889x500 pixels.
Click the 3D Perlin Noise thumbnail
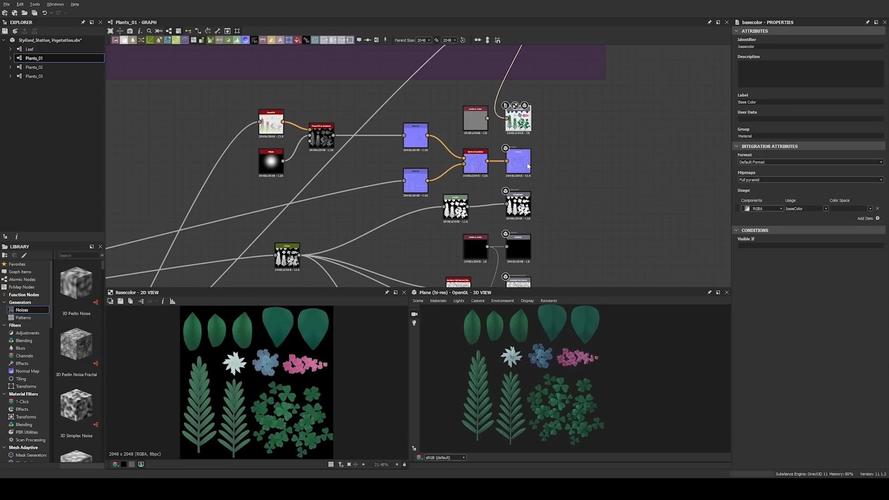76,285
